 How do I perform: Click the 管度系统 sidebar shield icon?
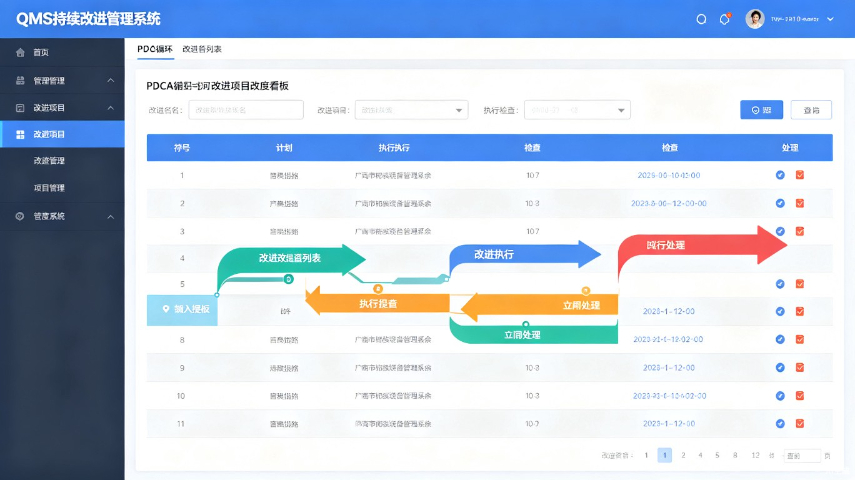(20, 216)
